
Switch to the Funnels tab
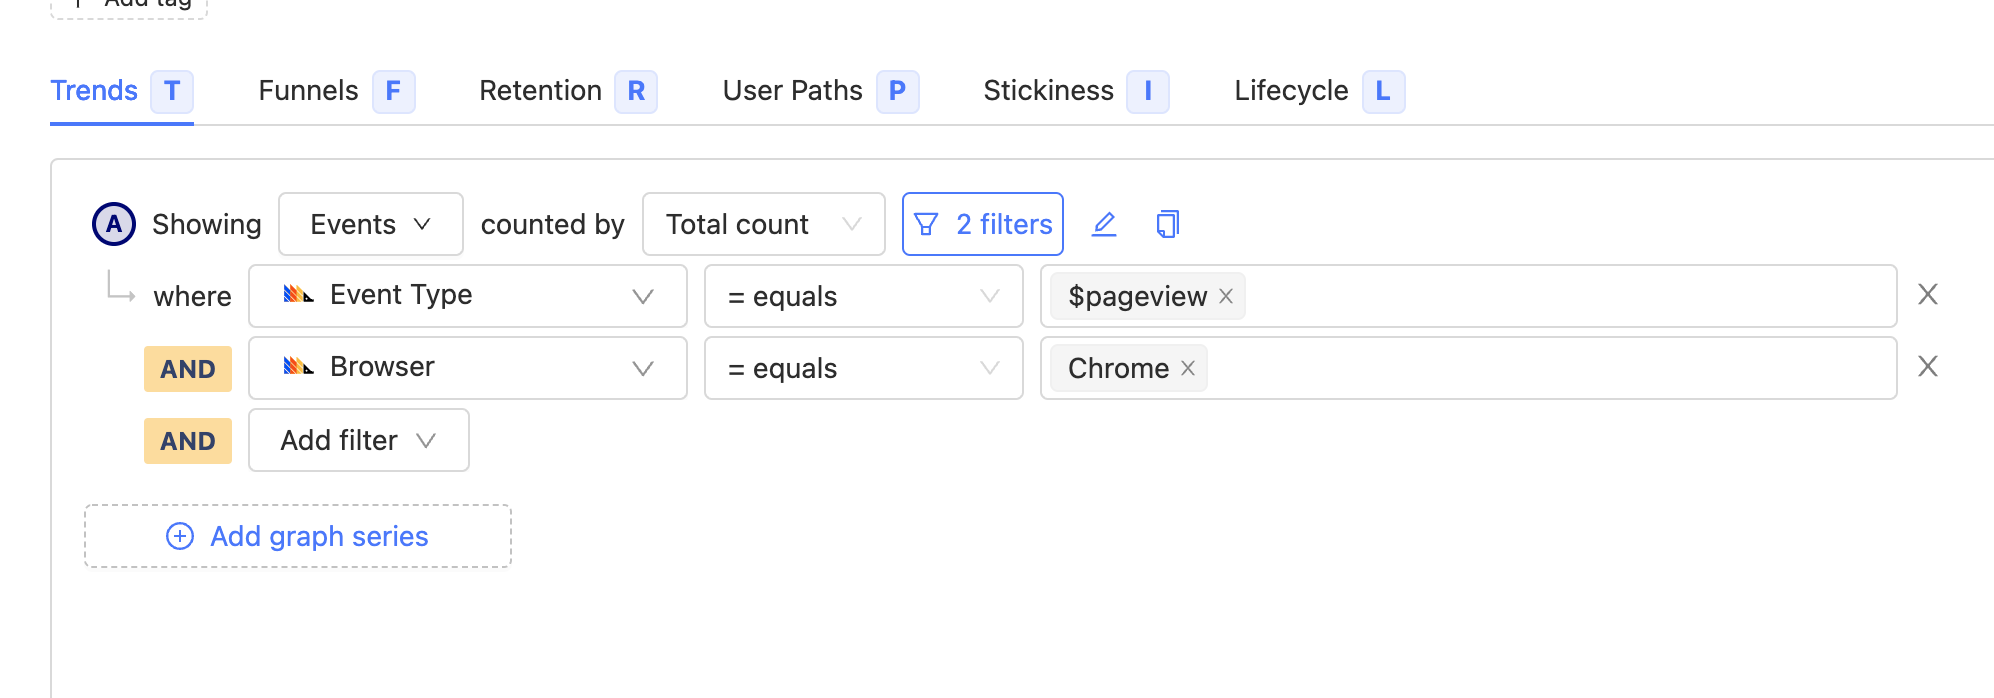click(309, 91)
